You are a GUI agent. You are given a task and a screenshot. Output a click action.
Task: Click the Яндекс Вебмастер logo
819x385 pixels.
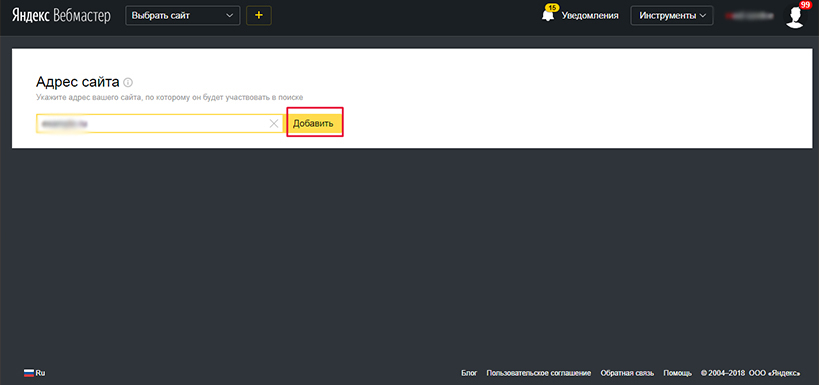[x=62, y=16]
